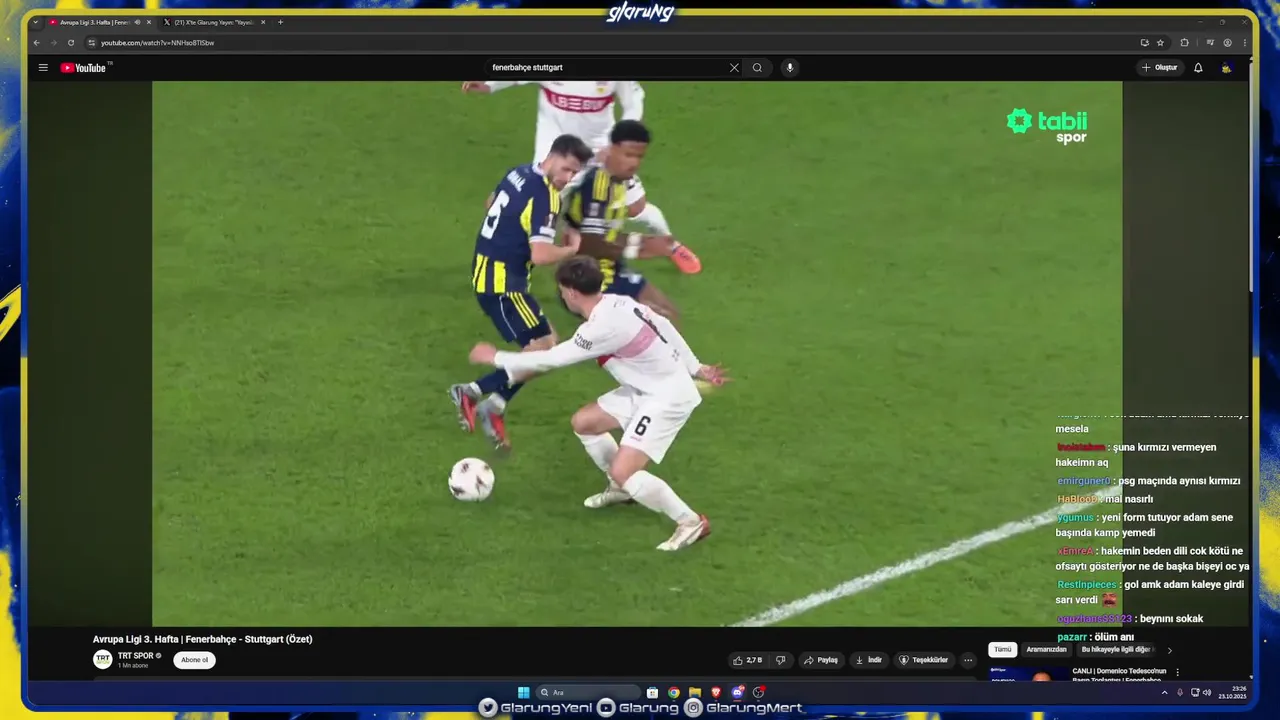Open YouTube notifications bell
This screenshot has width=1280, height=720.
click(1198, 68)
